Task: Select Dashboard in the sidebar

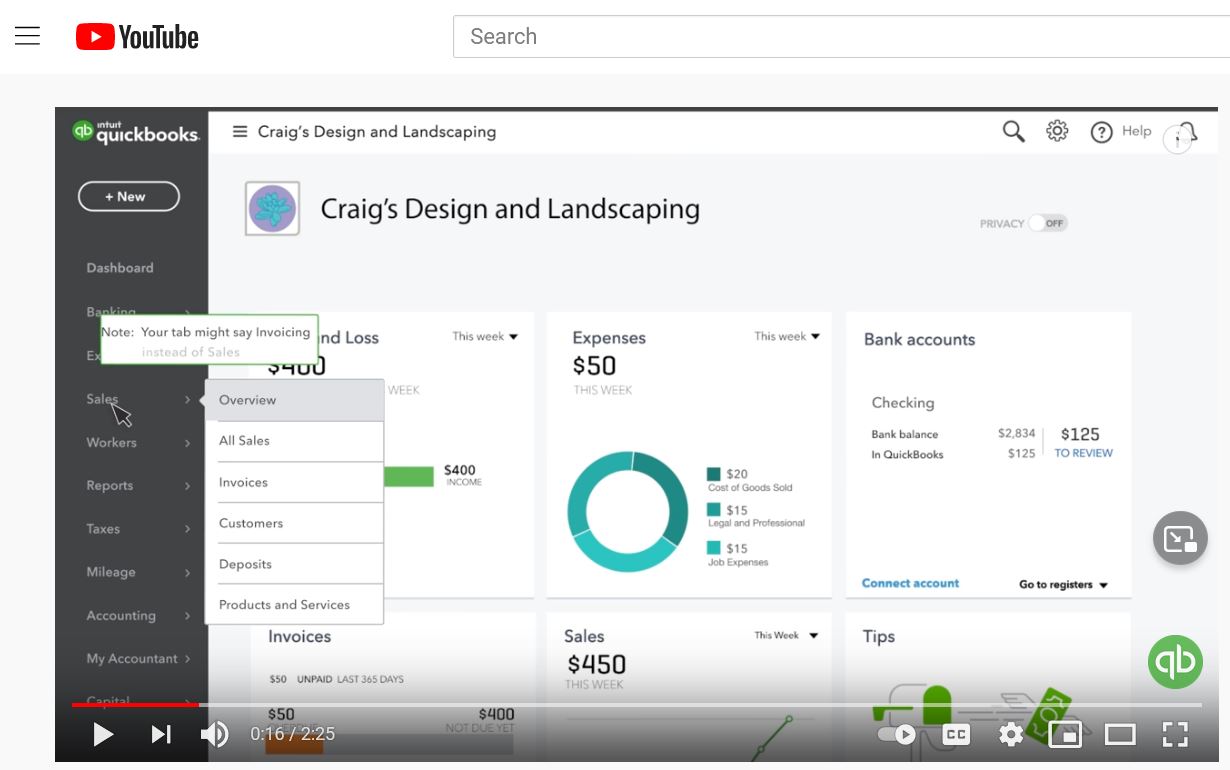Action: point(120,268)
